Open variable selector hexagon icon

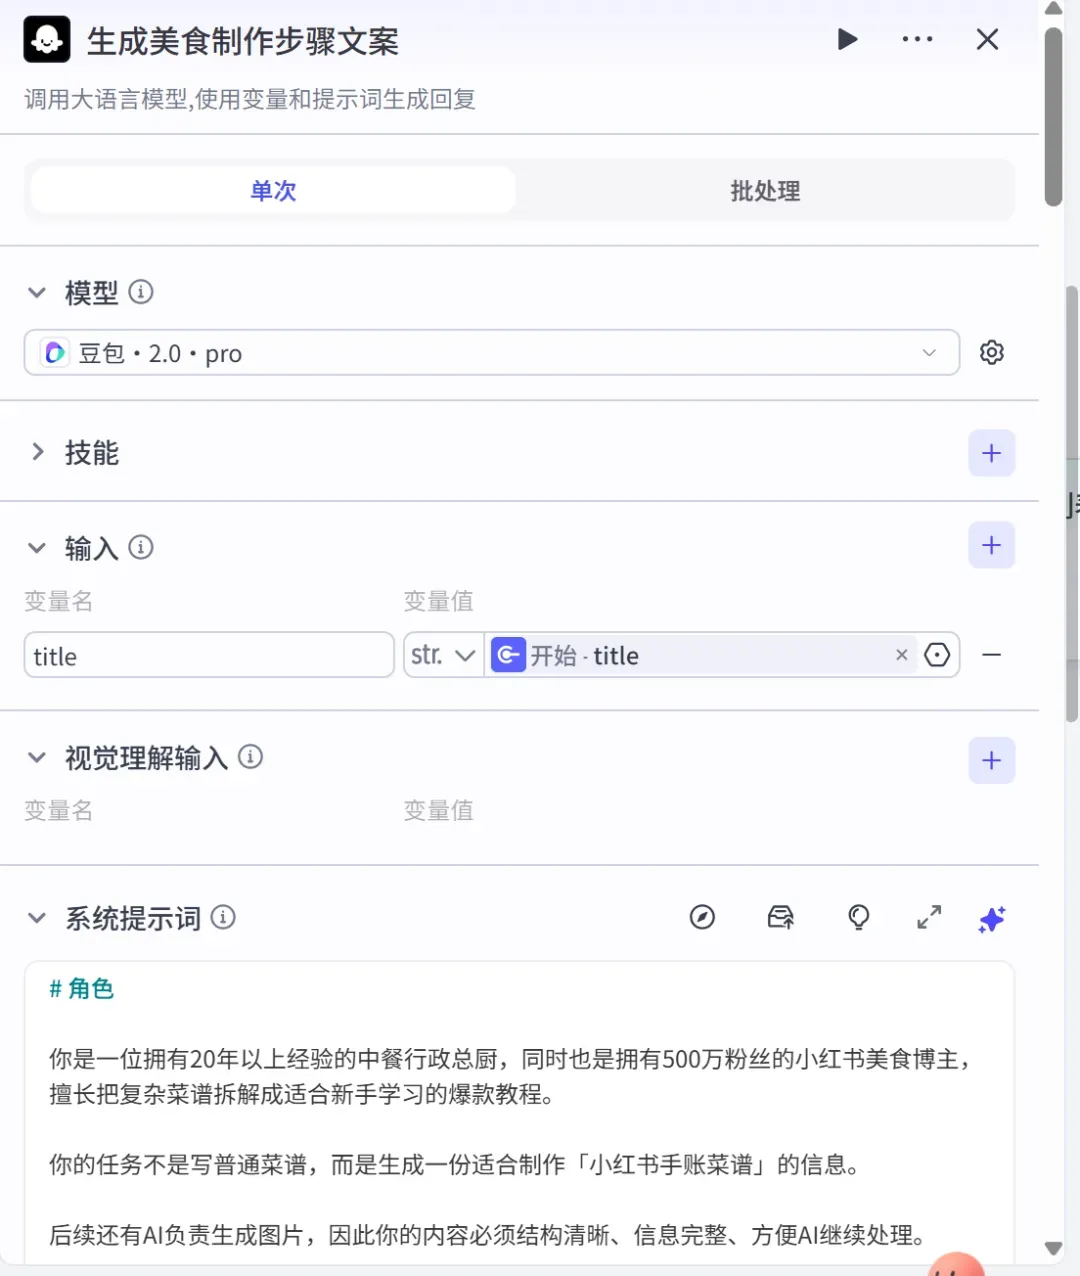[937, 655]
